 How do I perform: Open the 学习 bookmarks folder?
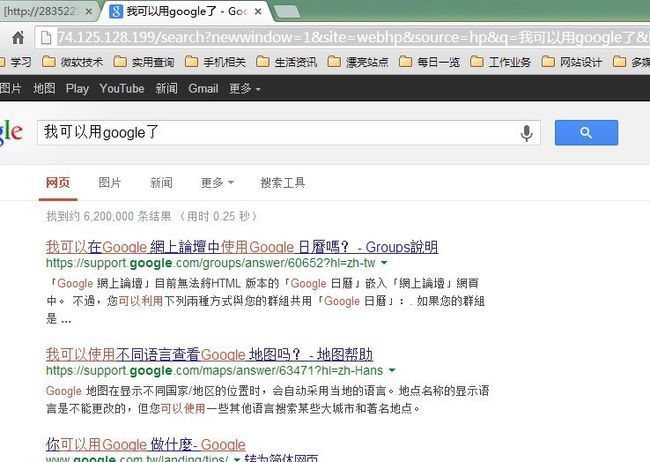16,62
